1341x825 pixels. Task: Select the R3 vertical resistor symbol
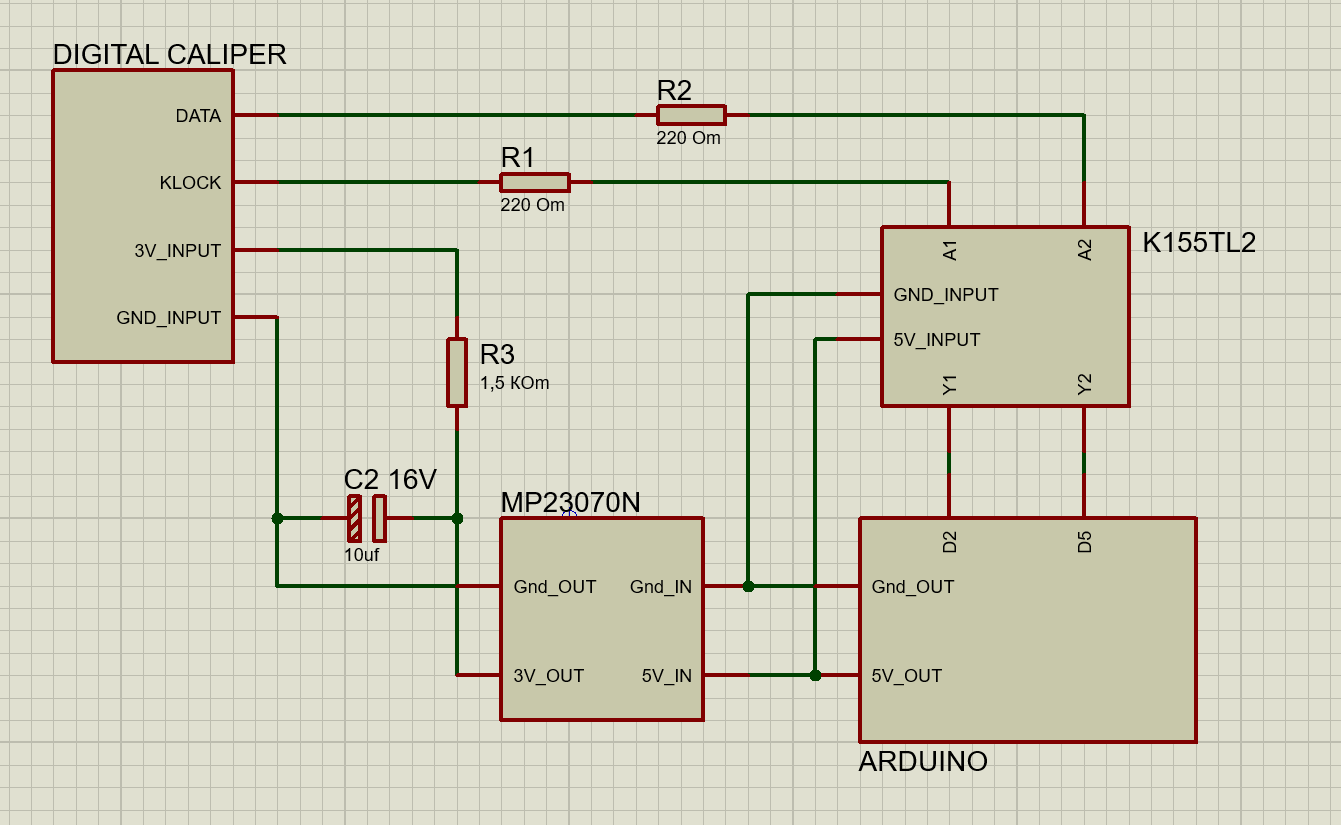[457, 372]
